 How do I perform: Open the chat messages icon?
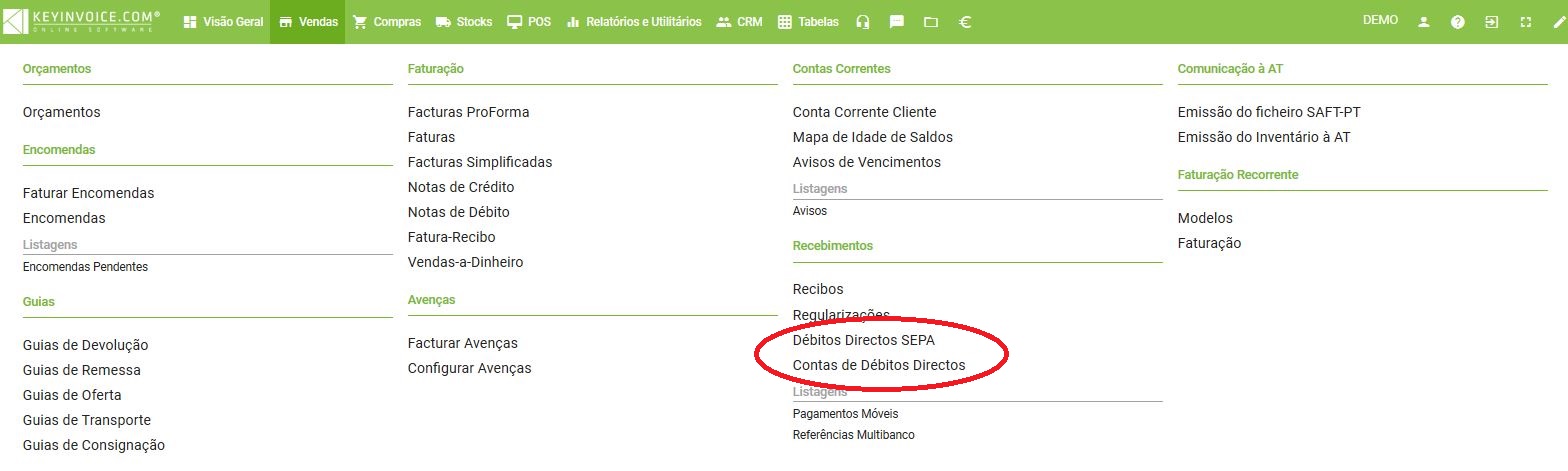pos(897,22)
